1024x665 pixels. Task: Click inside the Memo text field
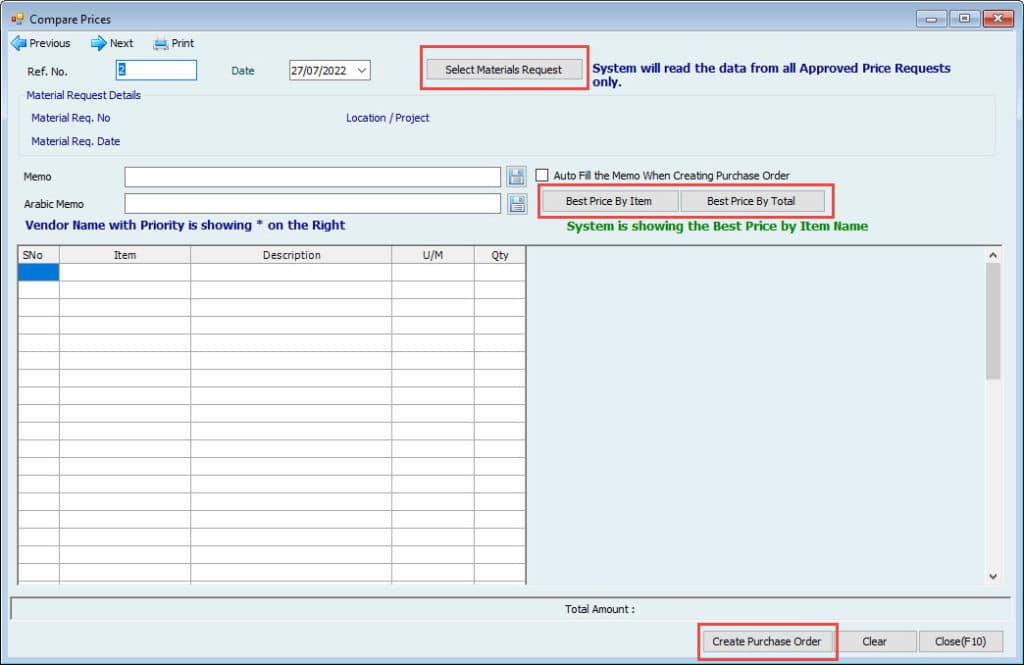(313, 176)
